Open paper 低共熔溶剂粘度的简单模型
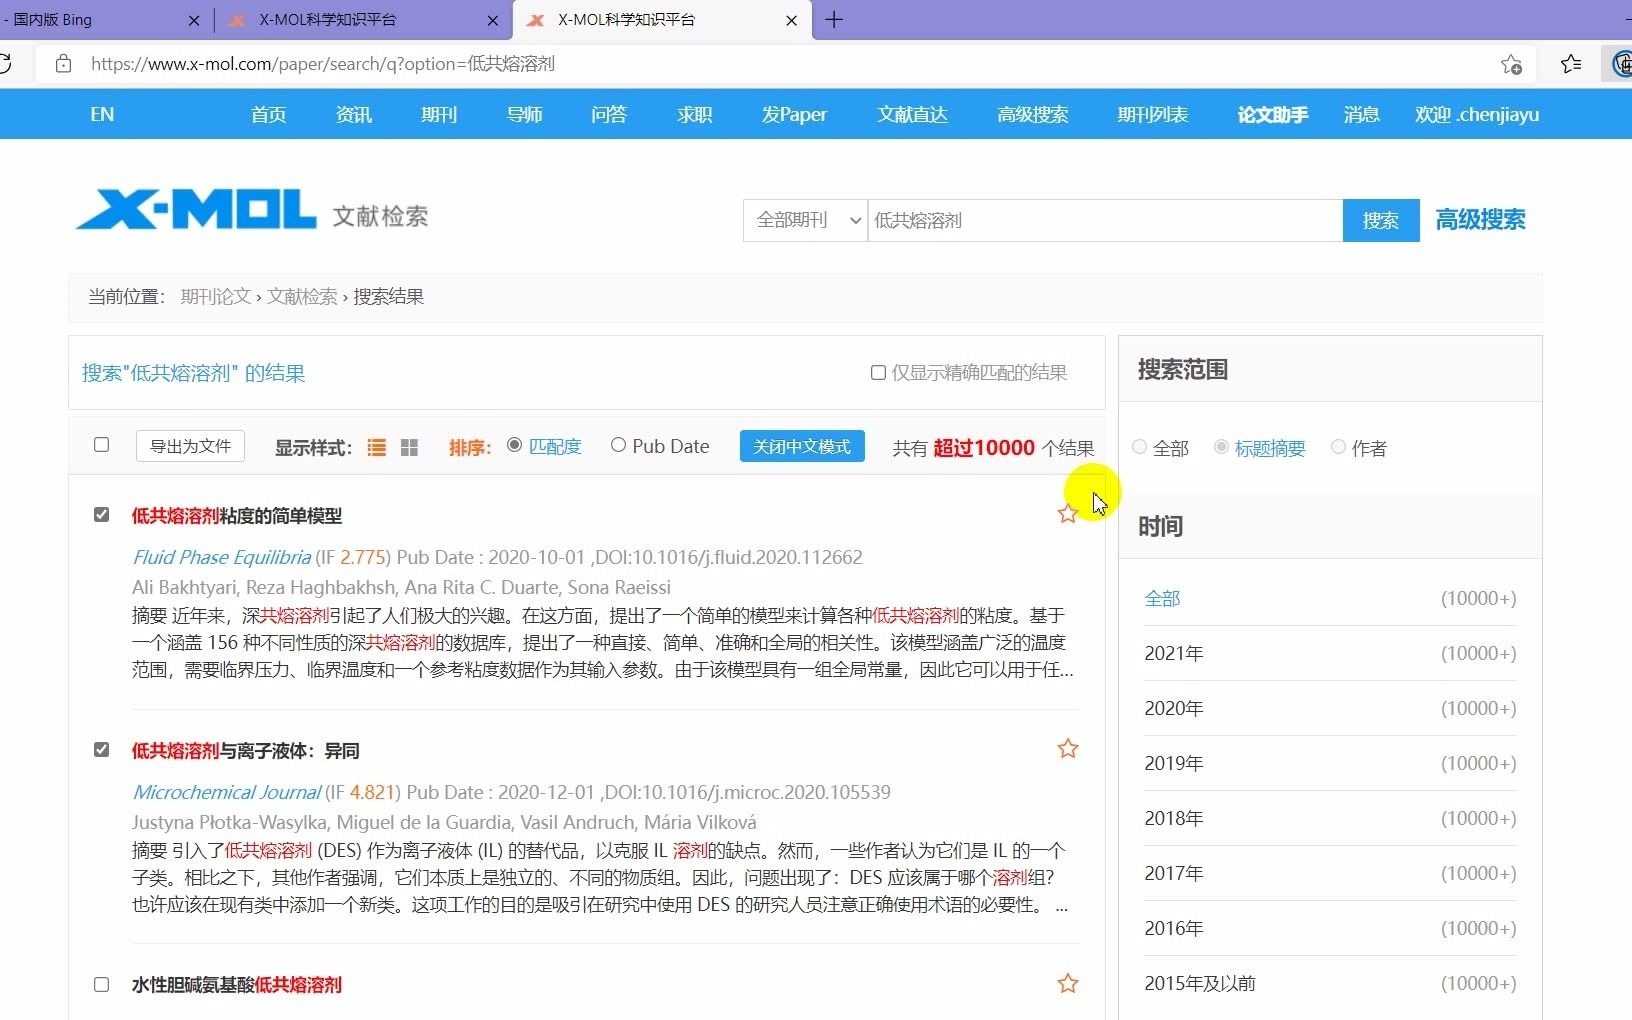The image size is (1632, 1020). pyautogui.click(x=237, y=516)
